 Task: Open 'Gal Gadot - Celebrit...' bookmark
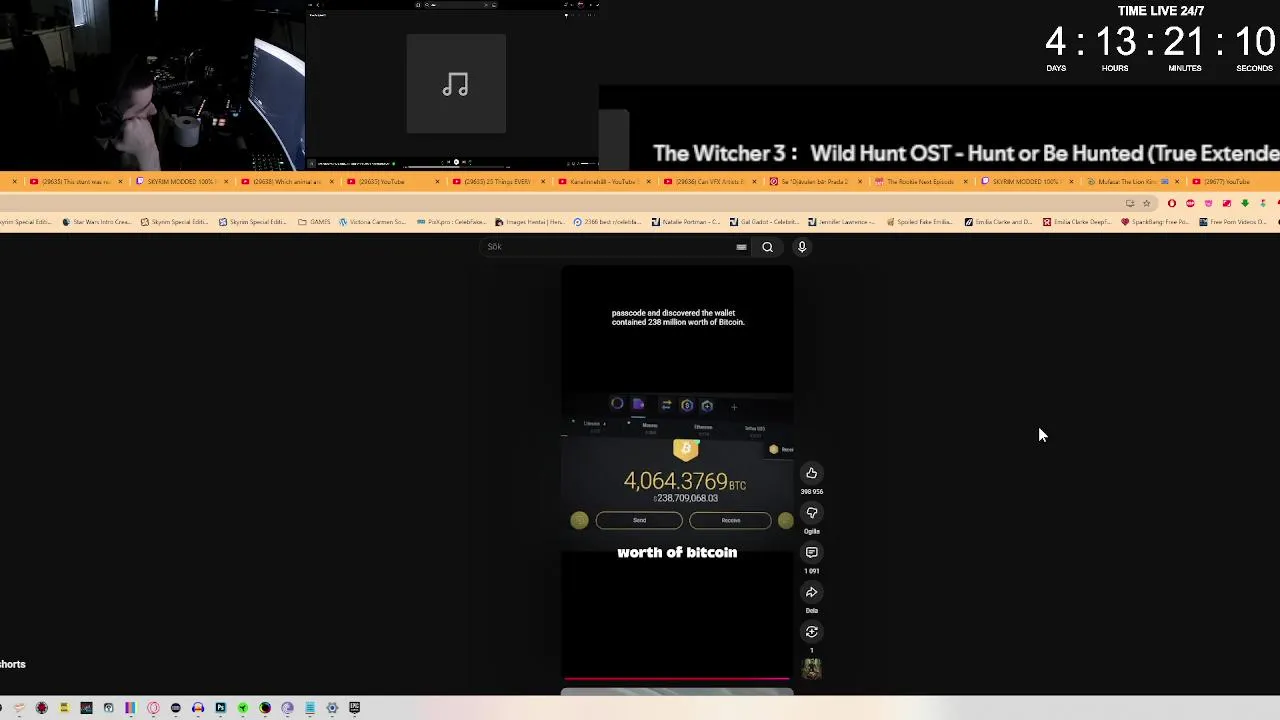point(764,222)
